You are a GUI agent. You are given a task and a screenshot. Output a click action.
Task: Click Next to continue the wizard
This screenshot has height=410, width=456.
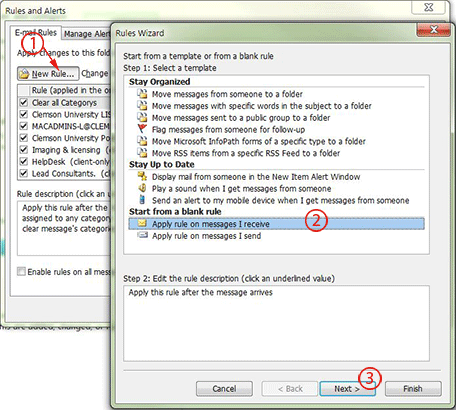point(347,389)
